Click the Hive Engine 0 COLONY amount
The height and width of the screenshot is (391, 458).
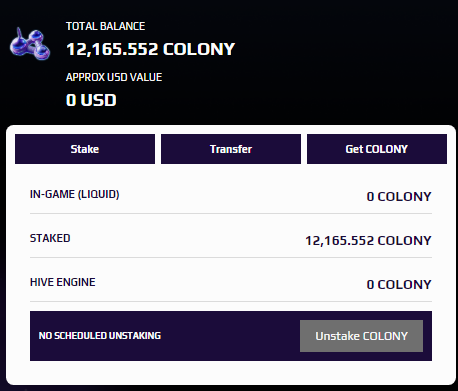399,284
